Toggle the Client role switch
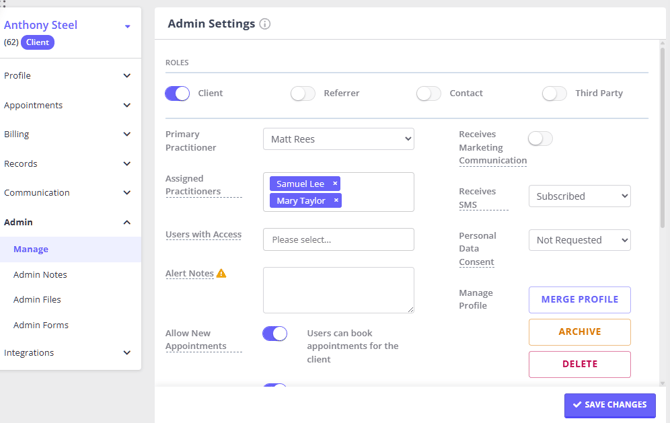The height and width of the screenshot is (423, 670). pyautogui.click(x=177, y=93)
